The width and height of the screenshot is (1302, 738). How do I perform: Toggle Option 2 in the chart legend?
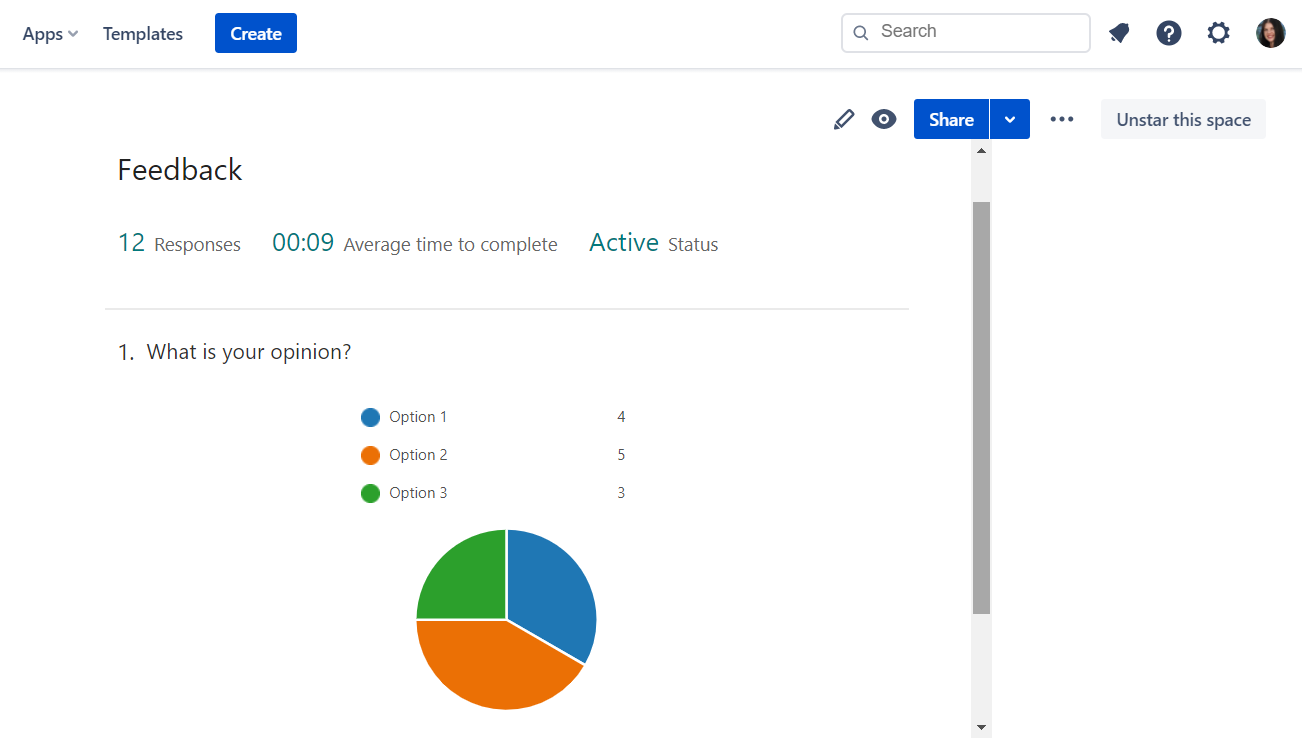pos(417,455)
